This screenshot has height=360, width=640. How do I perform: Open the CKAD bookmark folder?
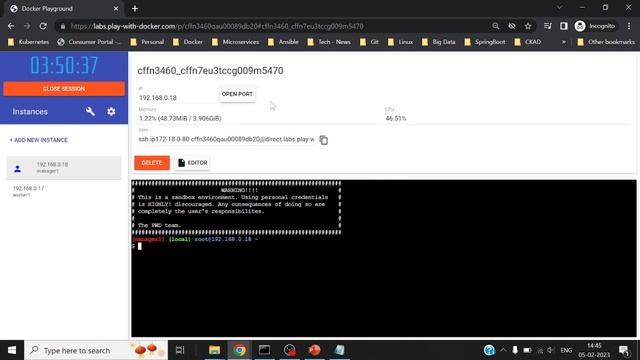(x=528, y=42)
